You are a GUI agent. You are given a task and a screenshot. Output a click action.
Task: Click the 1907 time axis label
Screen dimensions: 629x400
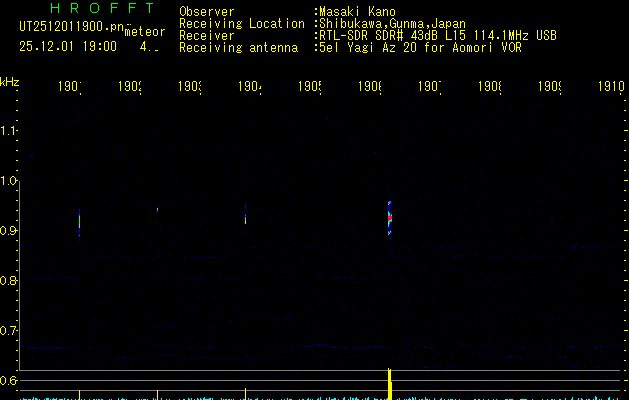(x=430, y=86)
